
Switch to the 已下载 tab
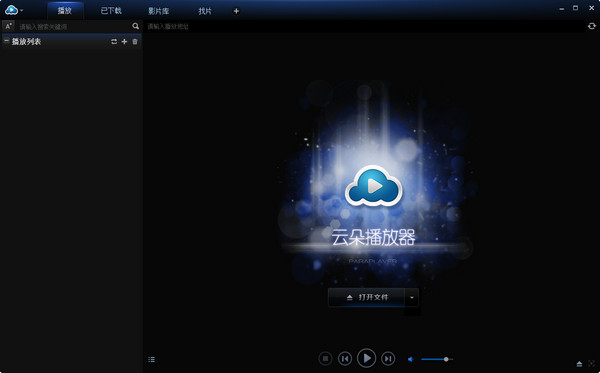111,11
